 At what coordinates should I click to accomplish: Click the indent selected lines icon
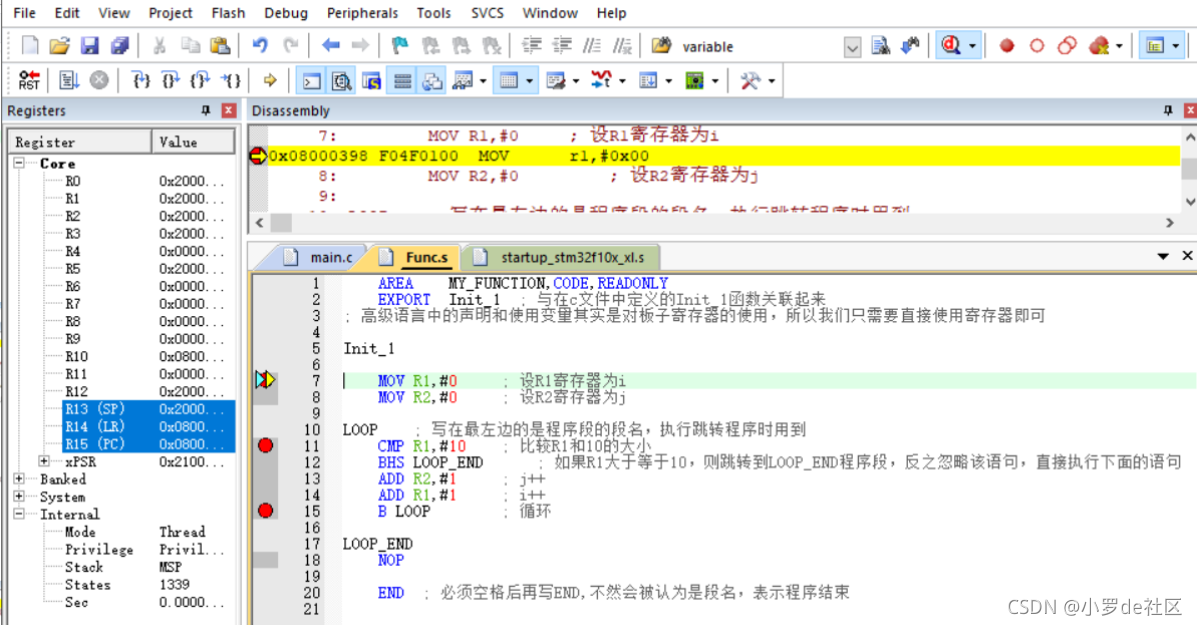(x=531, y=46)
